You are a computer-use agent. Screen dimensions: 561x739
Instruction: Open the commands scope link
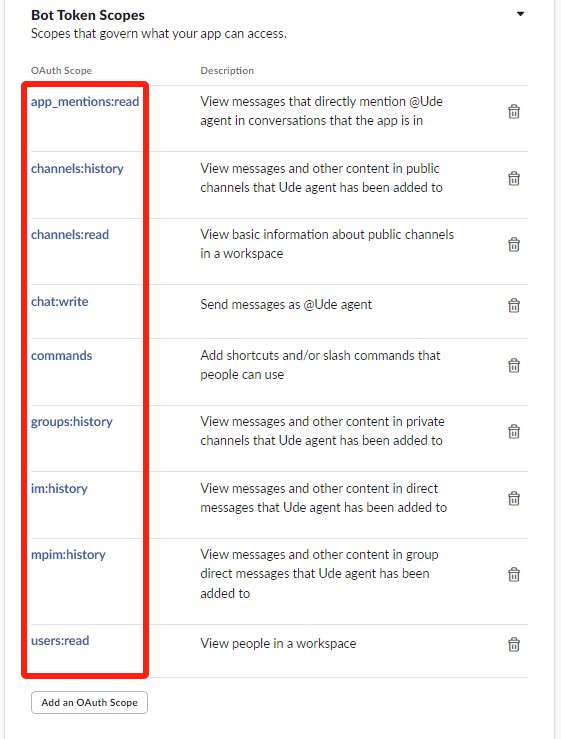[x=62, y=355]
